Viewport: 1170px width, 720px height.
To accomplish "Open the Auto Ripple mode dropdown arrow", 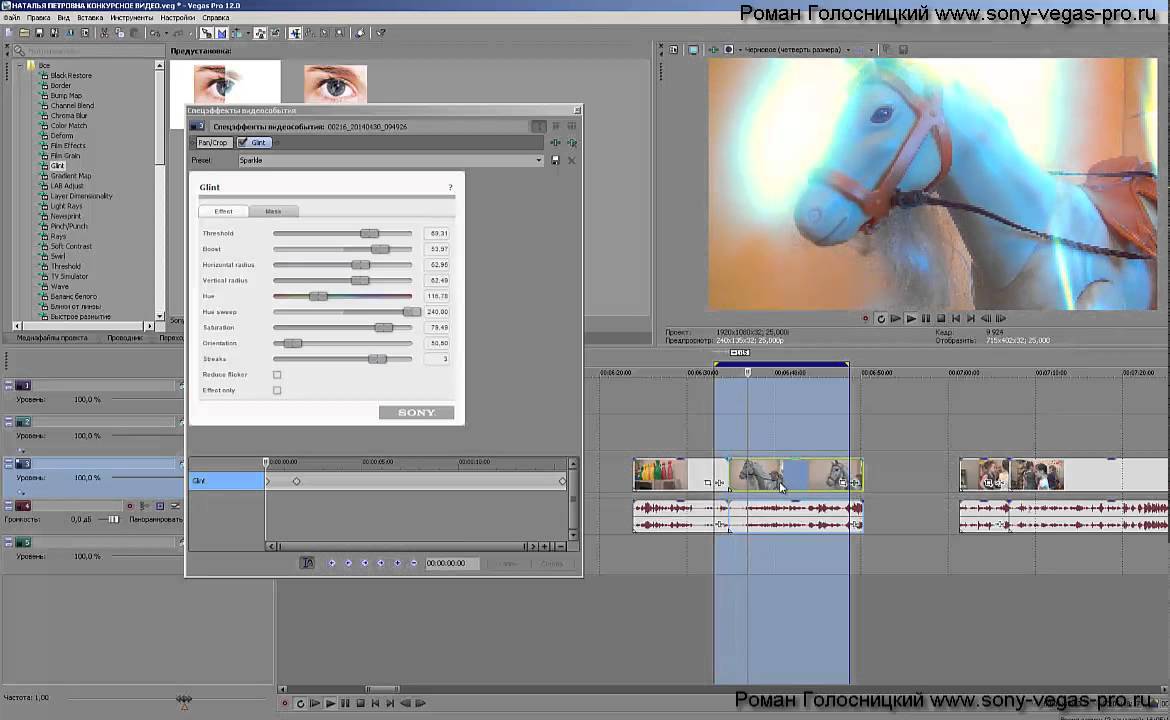I will 247,33.
